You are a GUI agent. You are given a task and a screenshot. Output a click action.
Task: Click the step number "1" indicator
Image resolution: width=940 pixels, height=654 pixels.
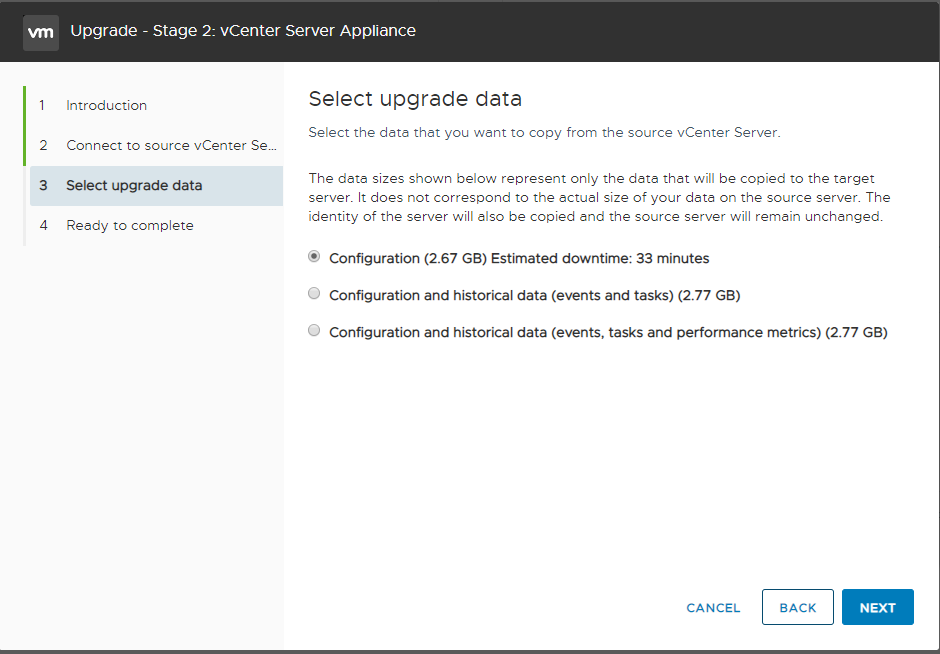43,105
